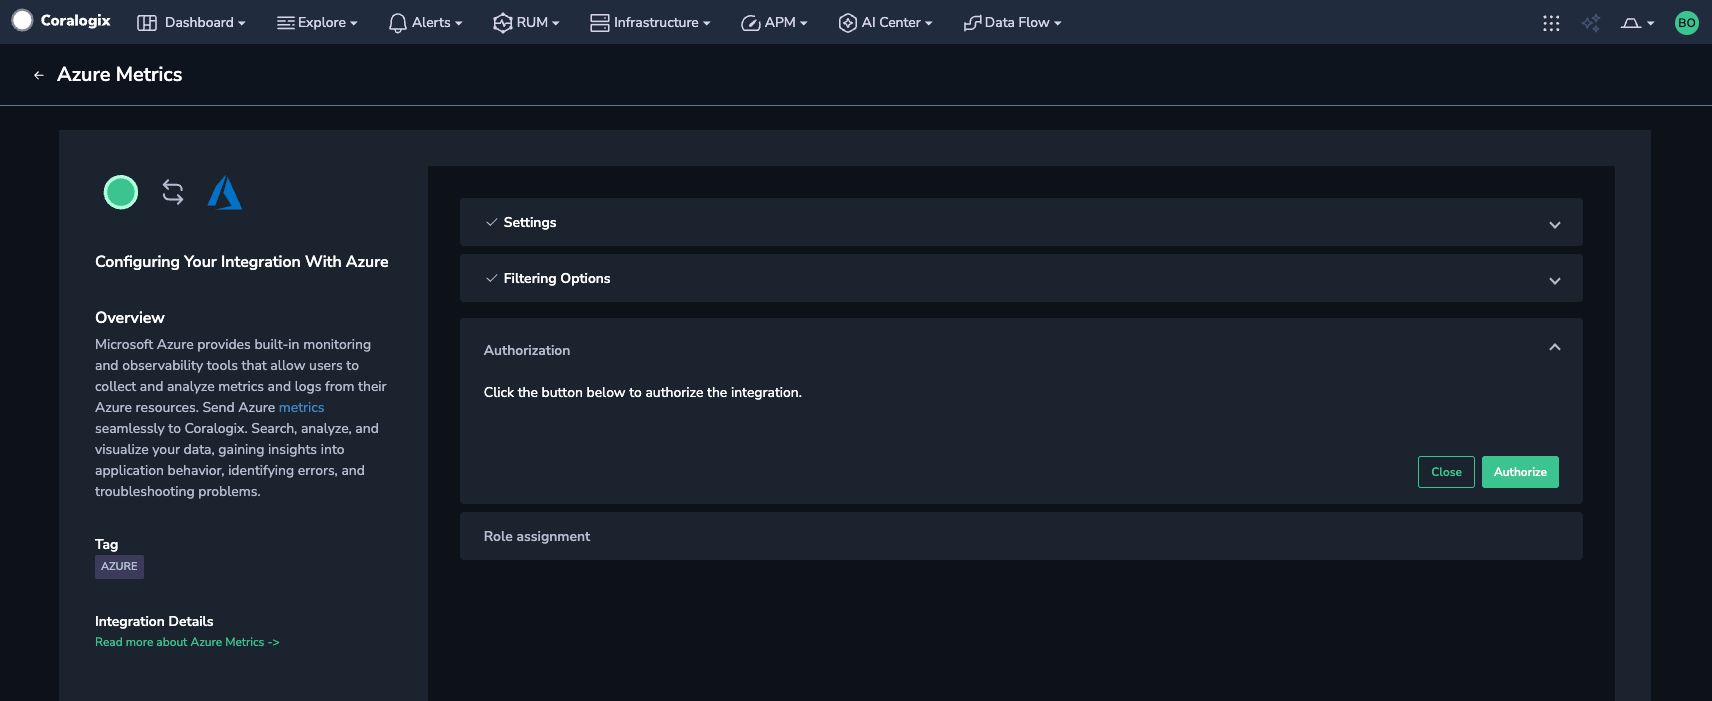Viewport: 1712px width, 701px height.
Task: Click the Overview heading
Action: click(x=130, y=317)
